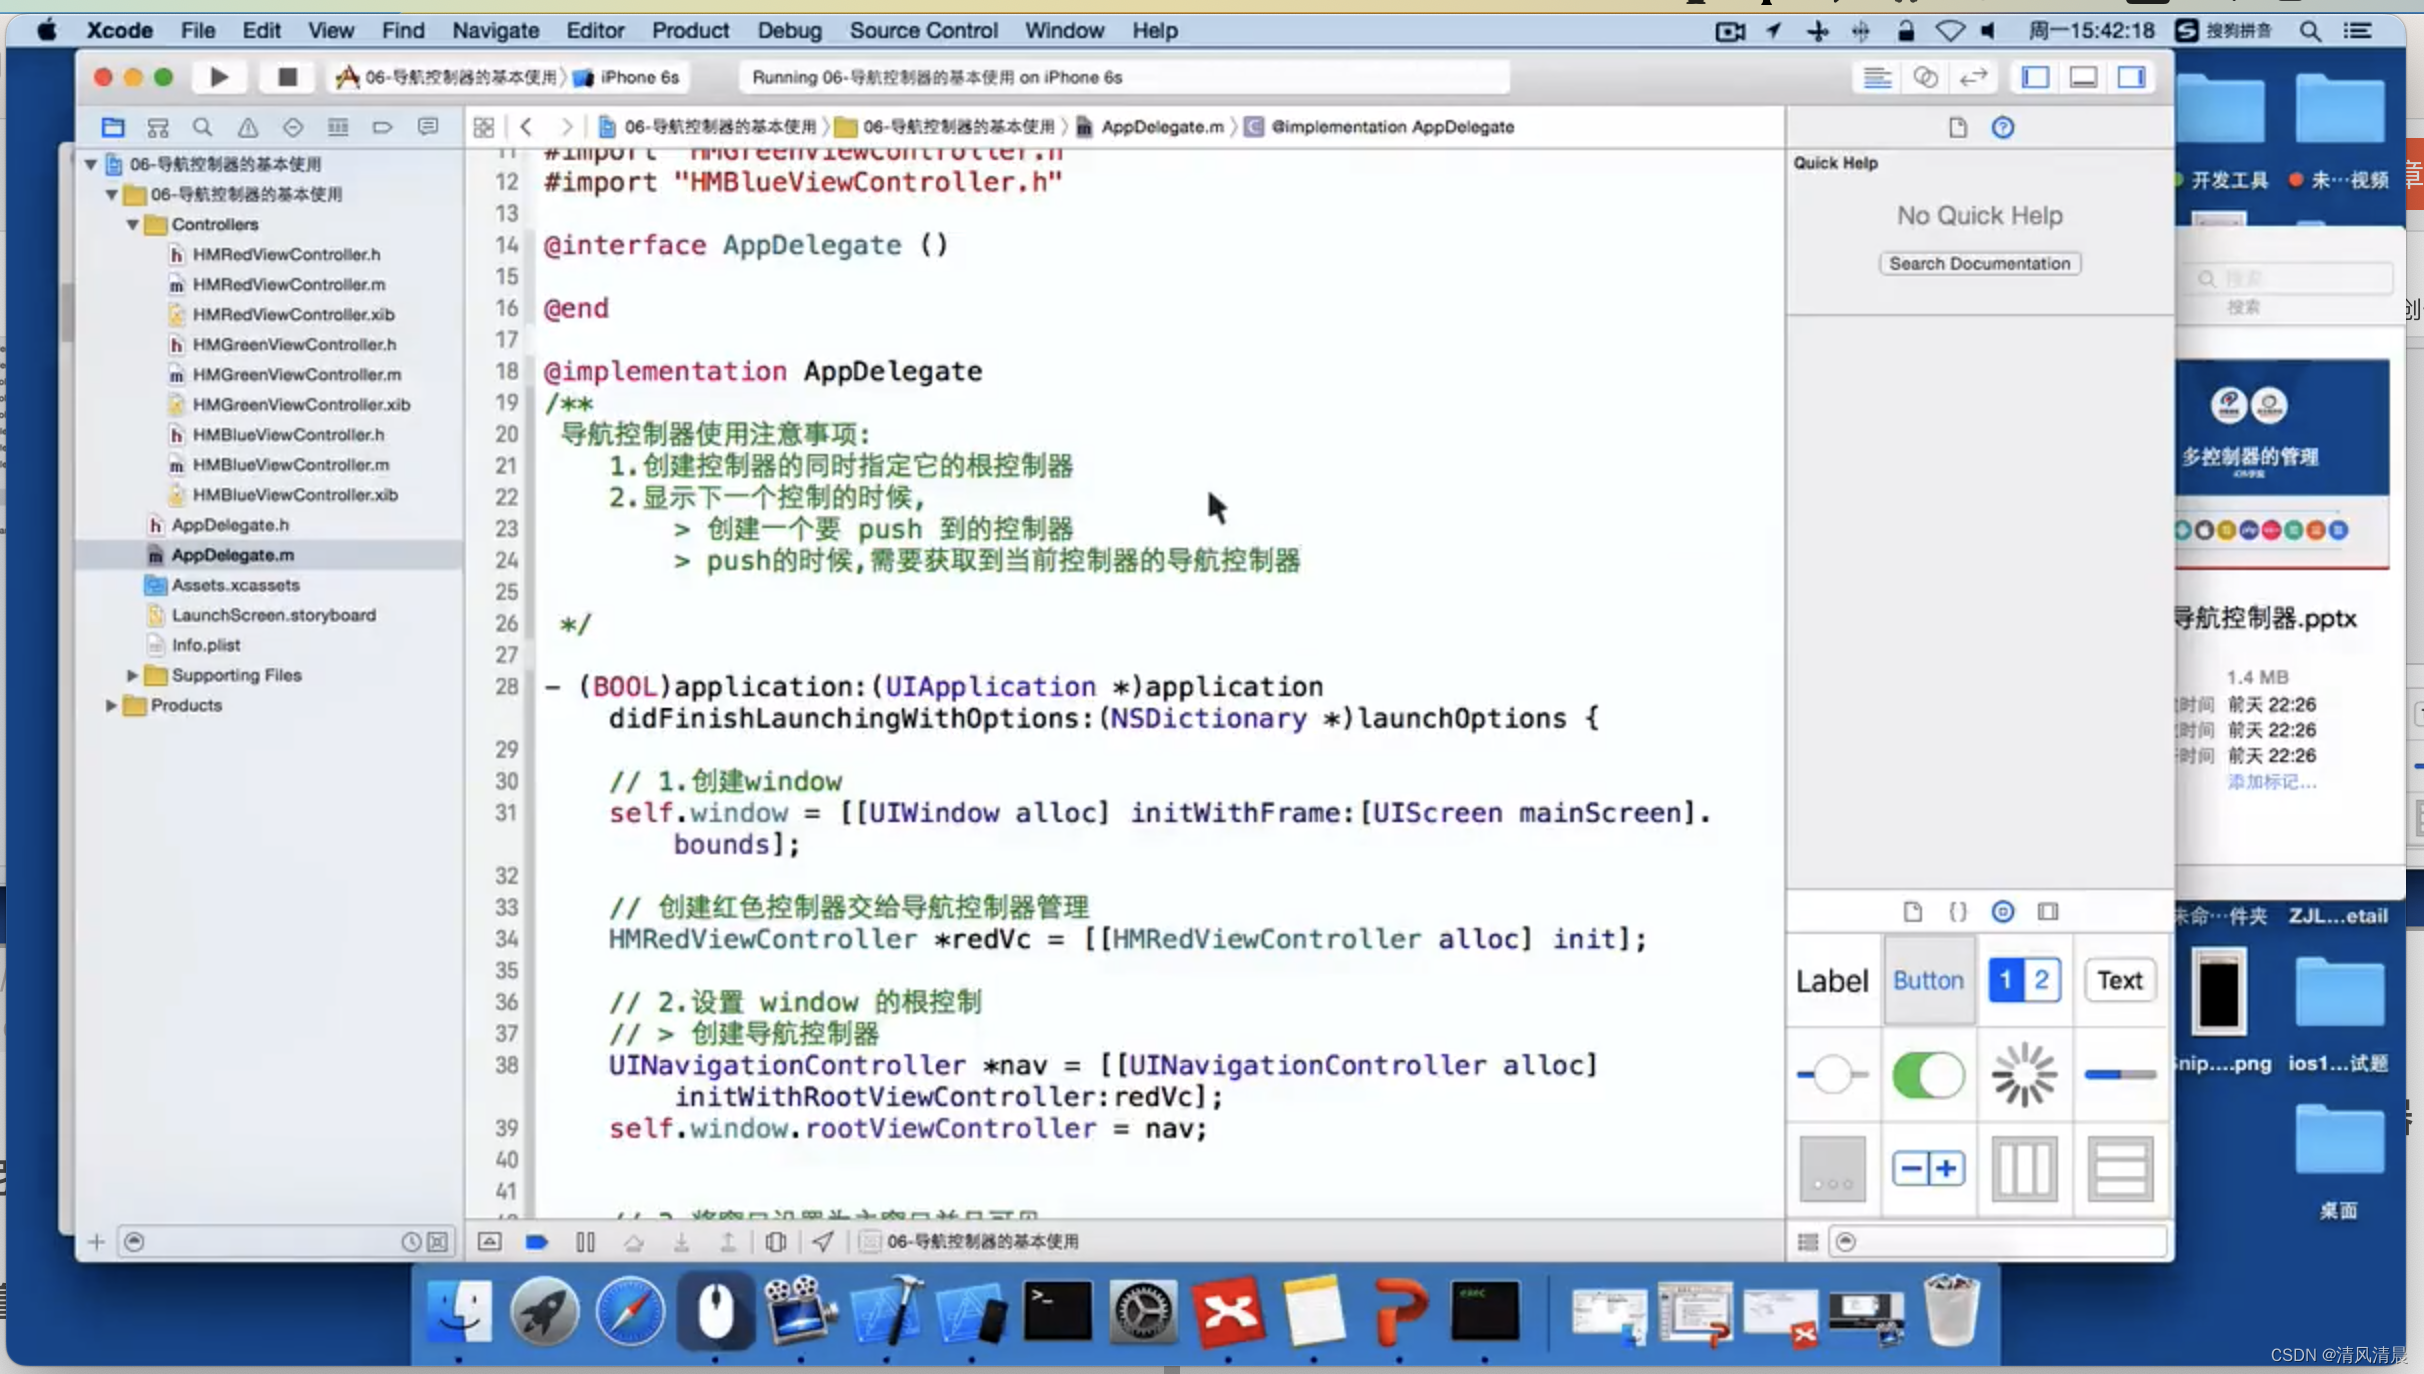Show the Quick Help inspector
The image size is (2424, 1374).
pos(2002,127)
